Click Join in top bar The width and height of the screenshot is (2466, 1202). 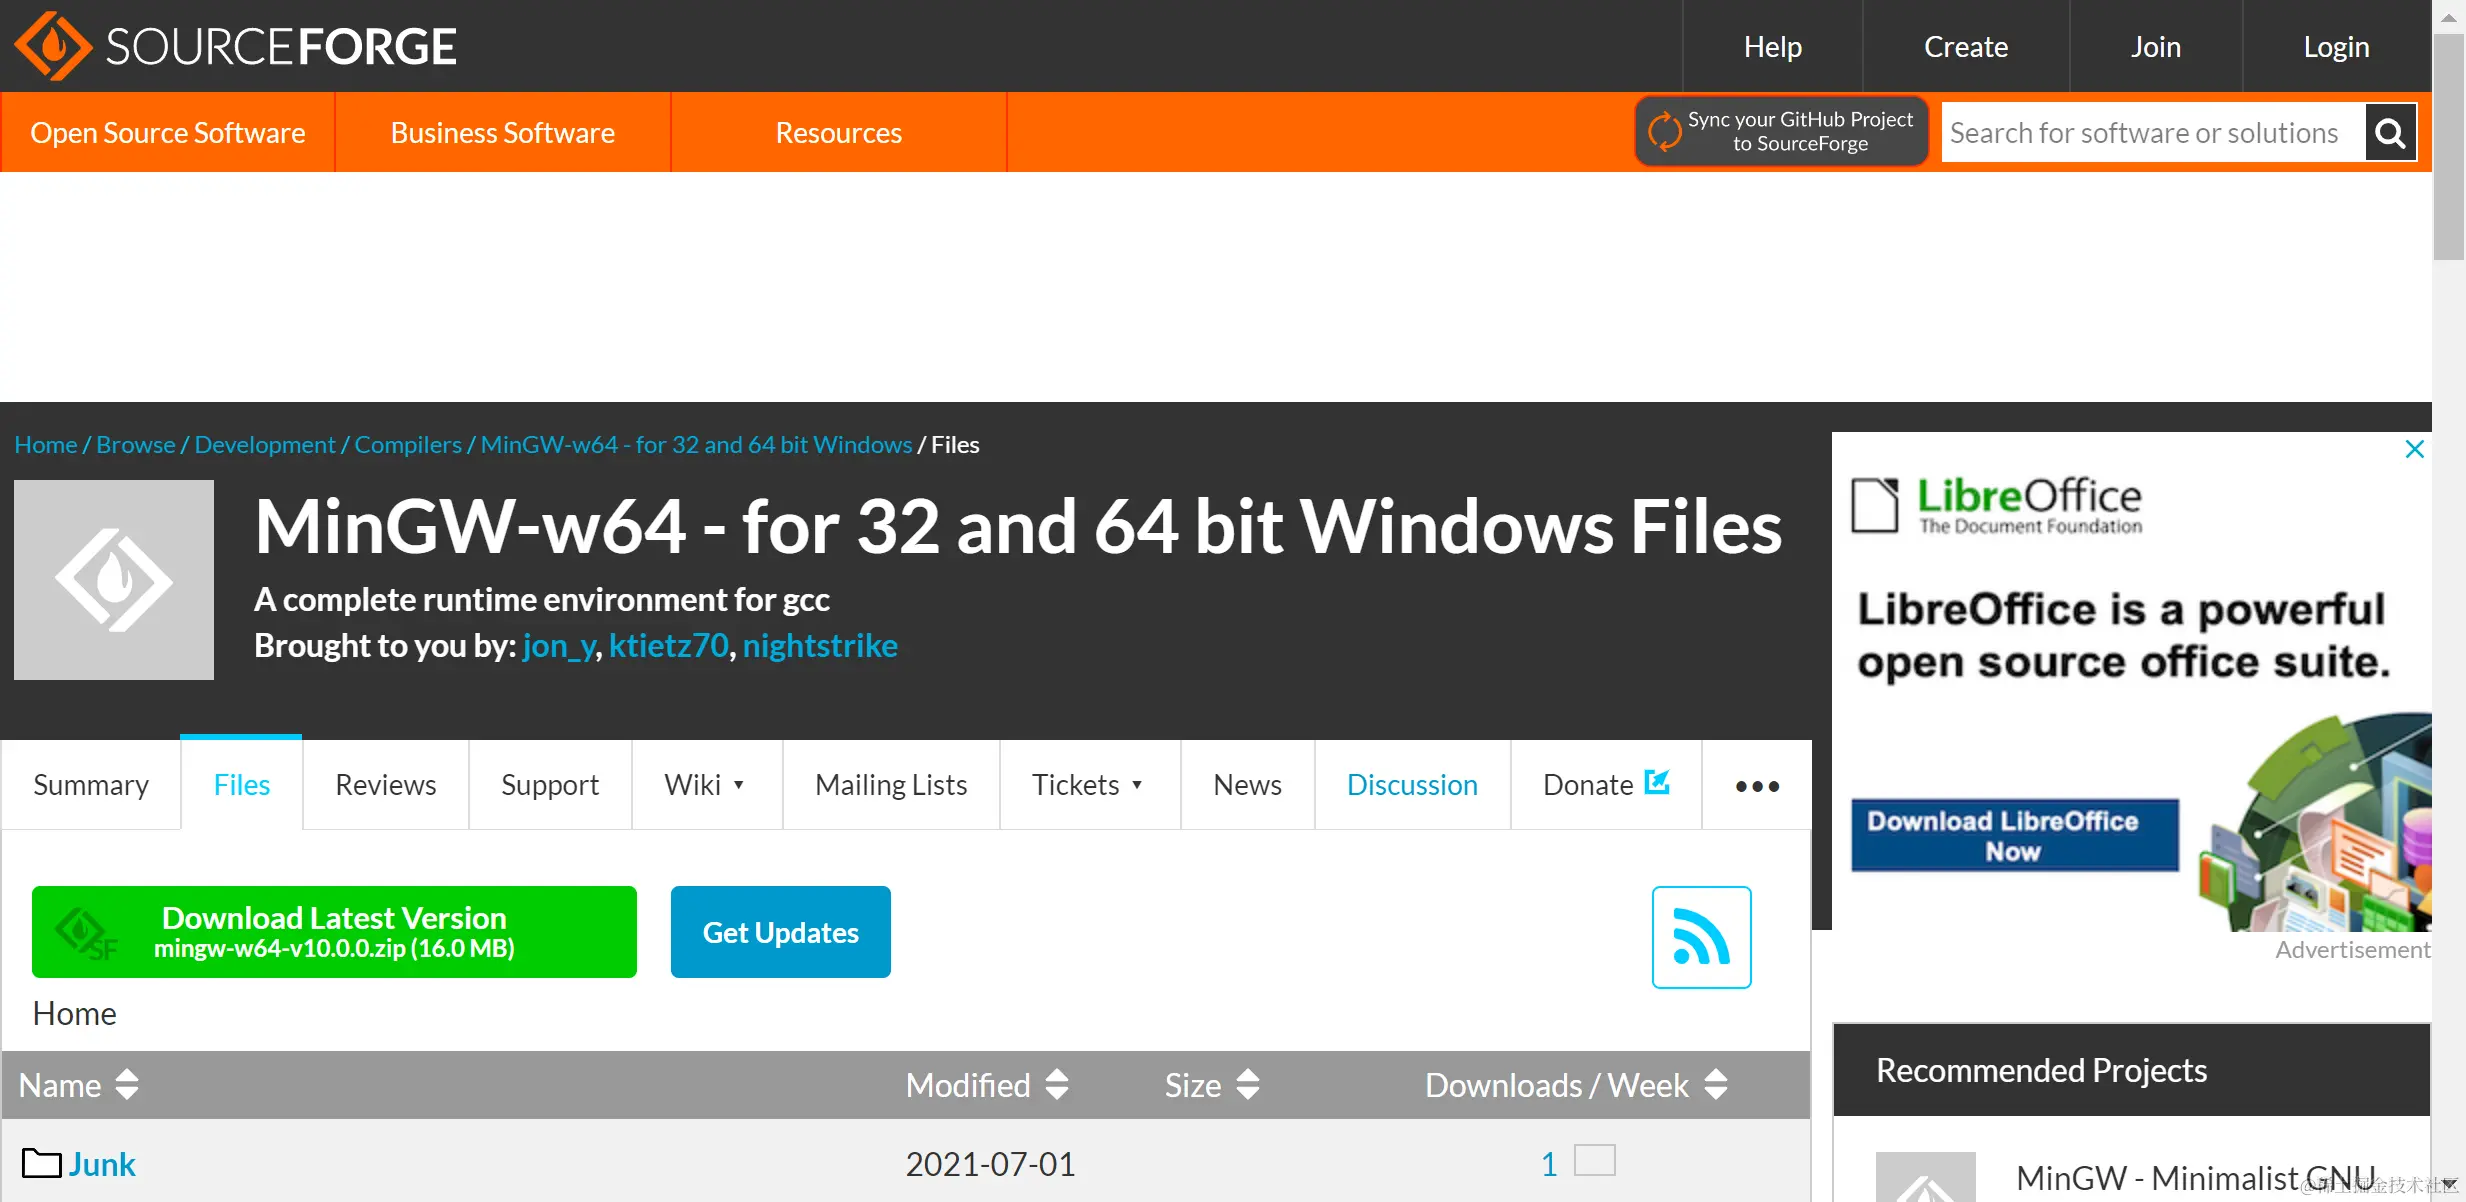tap(2156, 46)
